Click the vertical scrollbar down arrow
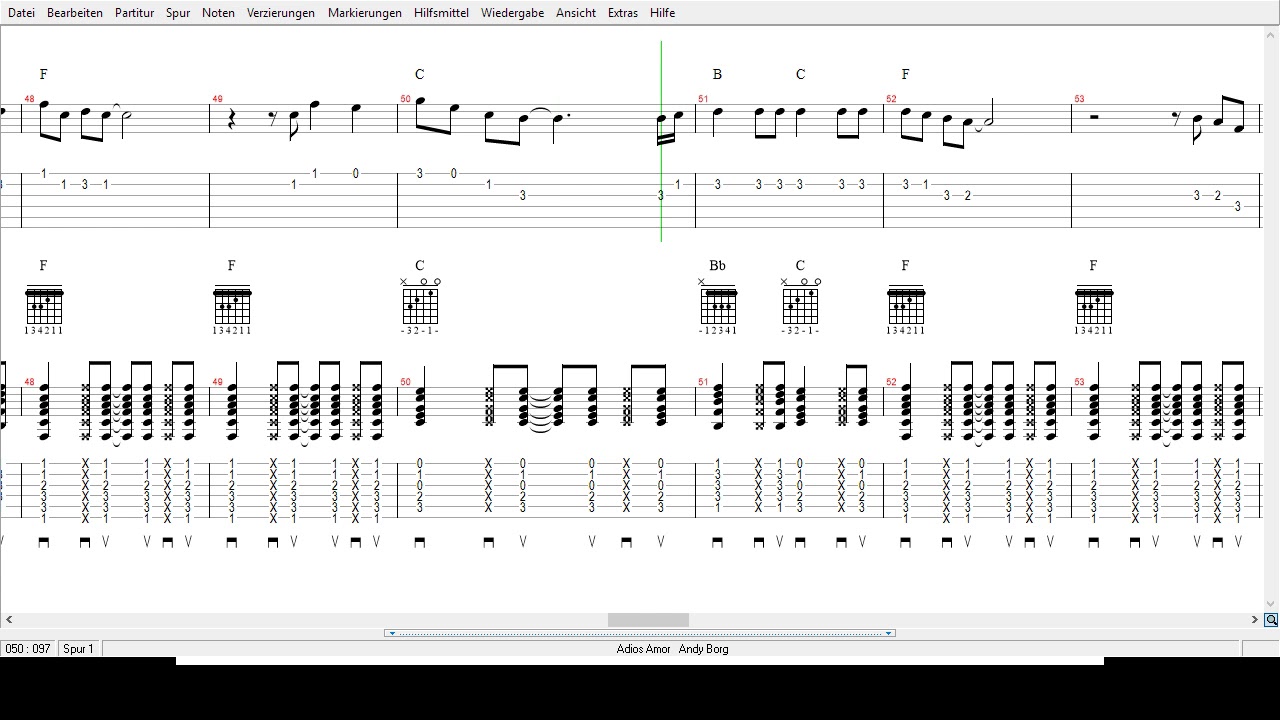 pos(1271,604)
